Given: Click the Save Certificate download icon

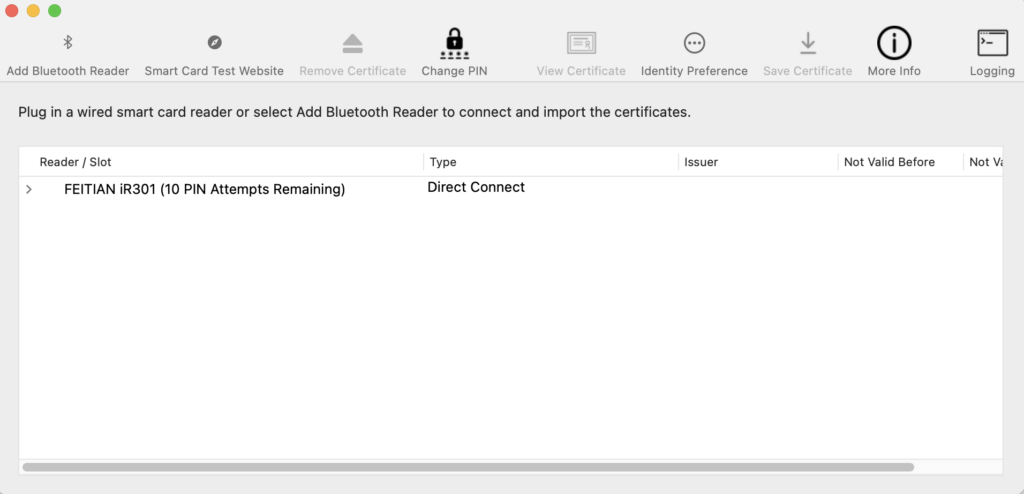Looking at the screenshot, I should point(808,43).
